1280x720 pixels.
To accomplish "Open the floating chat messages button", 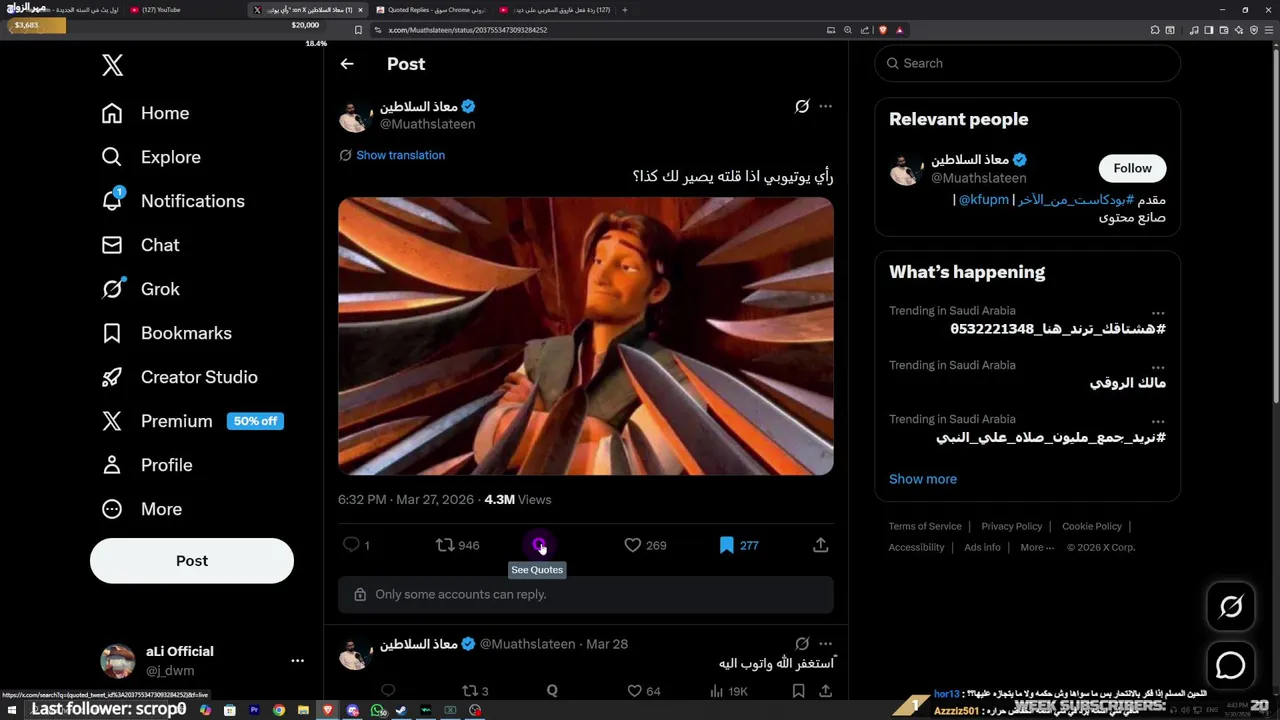I will tap(1231, 665).
